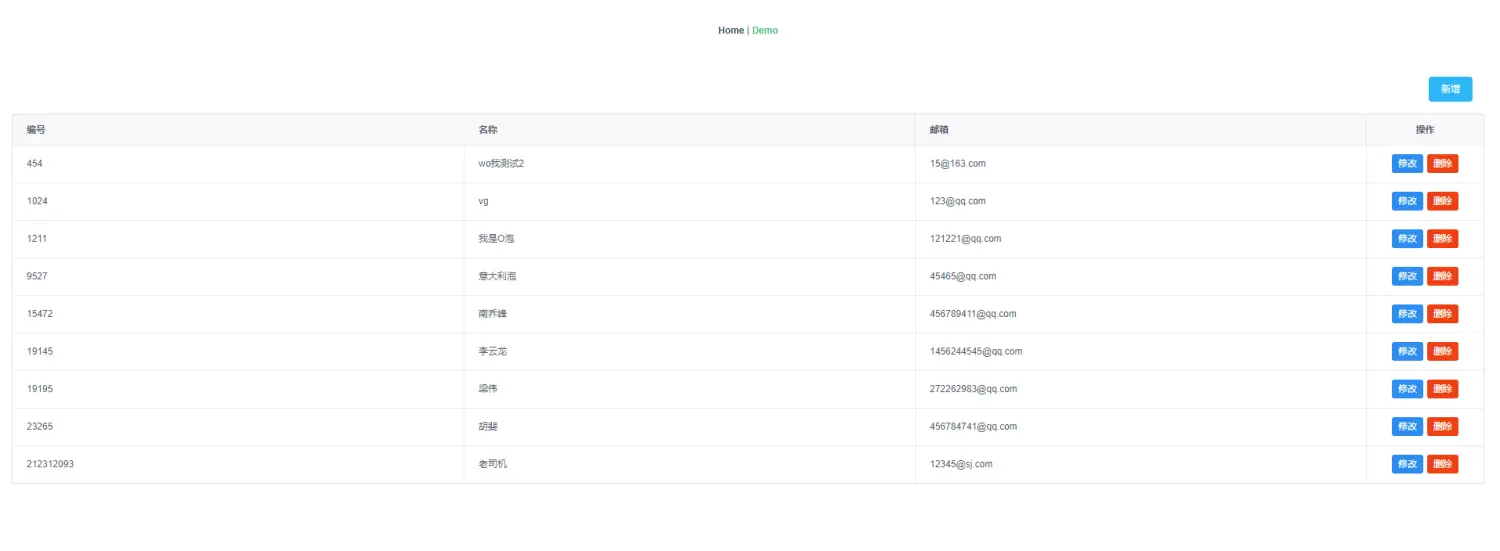Delete 李云龙's row with 删除
The height and width of the screenshot is (551, 1500).
(x=1442, y=351)
